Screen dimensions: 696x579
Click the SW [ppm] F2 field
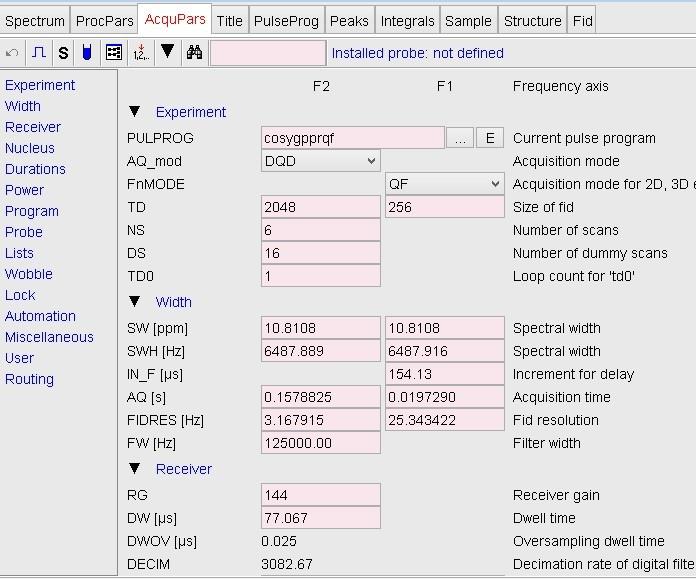[x=320, y=328]
